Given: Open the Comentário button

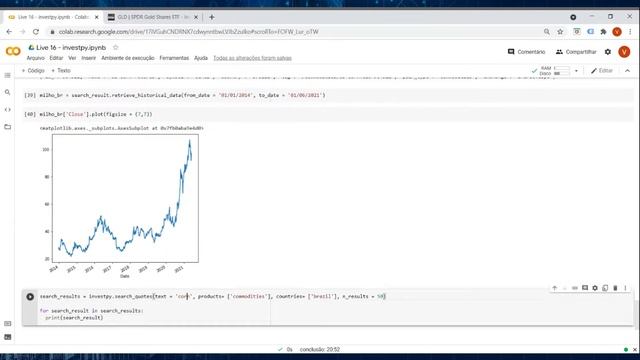Looking at the screenshot, I should [x=527, y=52].
